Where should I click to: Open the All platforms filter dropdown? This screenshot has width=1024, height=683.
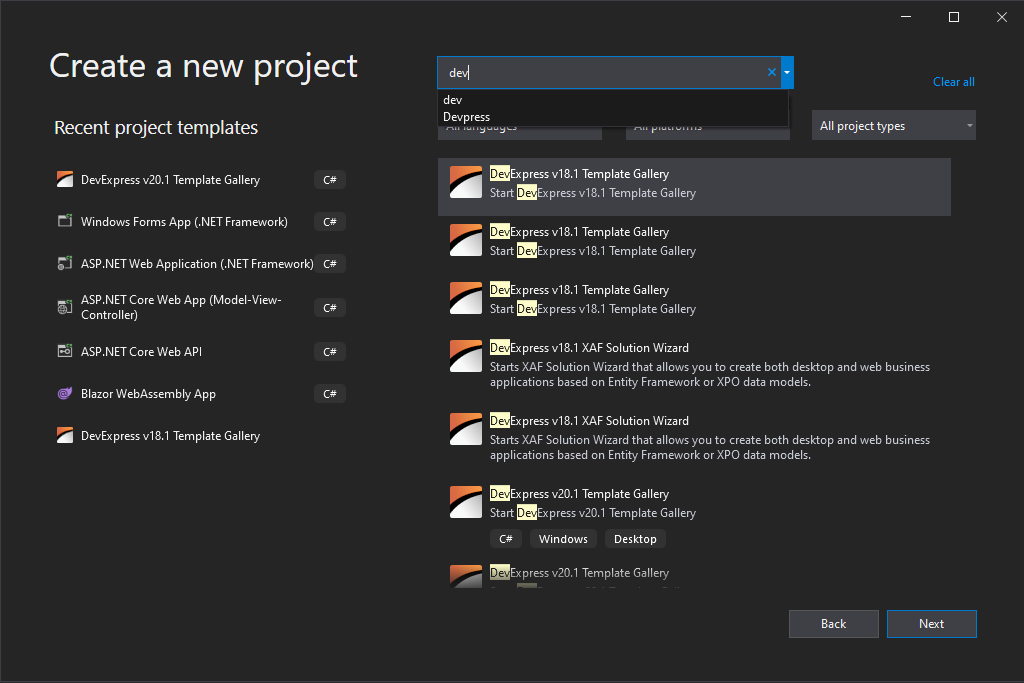pos(708,133)
